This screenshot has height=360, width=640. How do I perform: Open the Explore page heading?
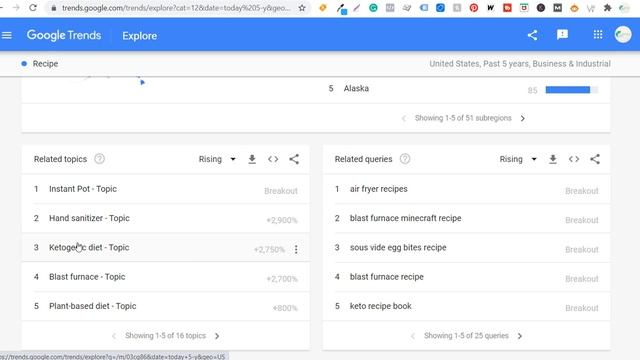click(140, 36)
